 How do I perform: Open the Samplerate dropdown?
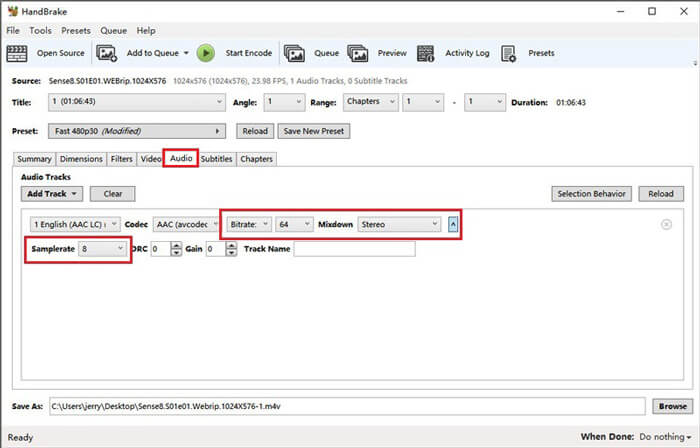click(x=103, y=249)
